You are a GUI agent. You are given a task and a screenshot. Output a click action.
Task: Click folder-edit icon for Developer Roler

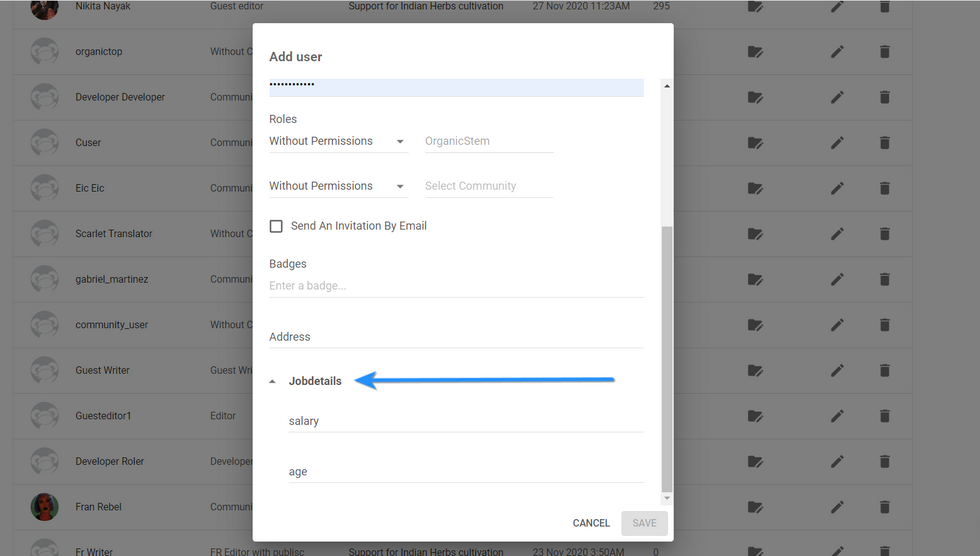coord(755,462)
